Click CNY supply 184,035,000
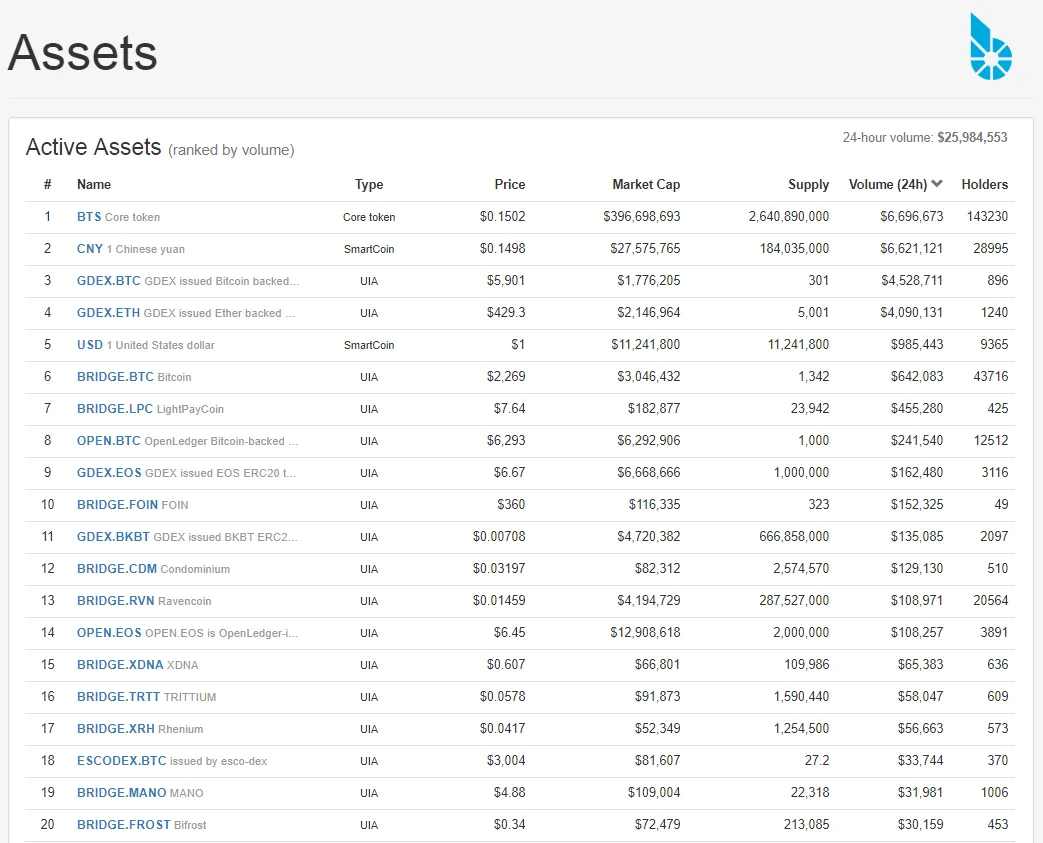The width and height of the screenshot is (1043, 843). (794, 248)
